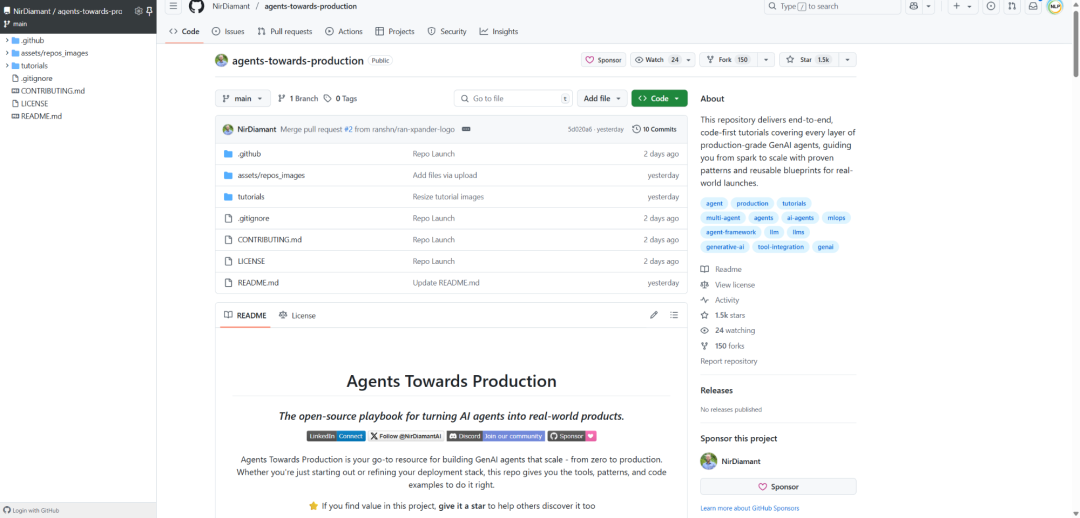Click the Report repository link
1080x518 pixels.
tap(729, 361)
